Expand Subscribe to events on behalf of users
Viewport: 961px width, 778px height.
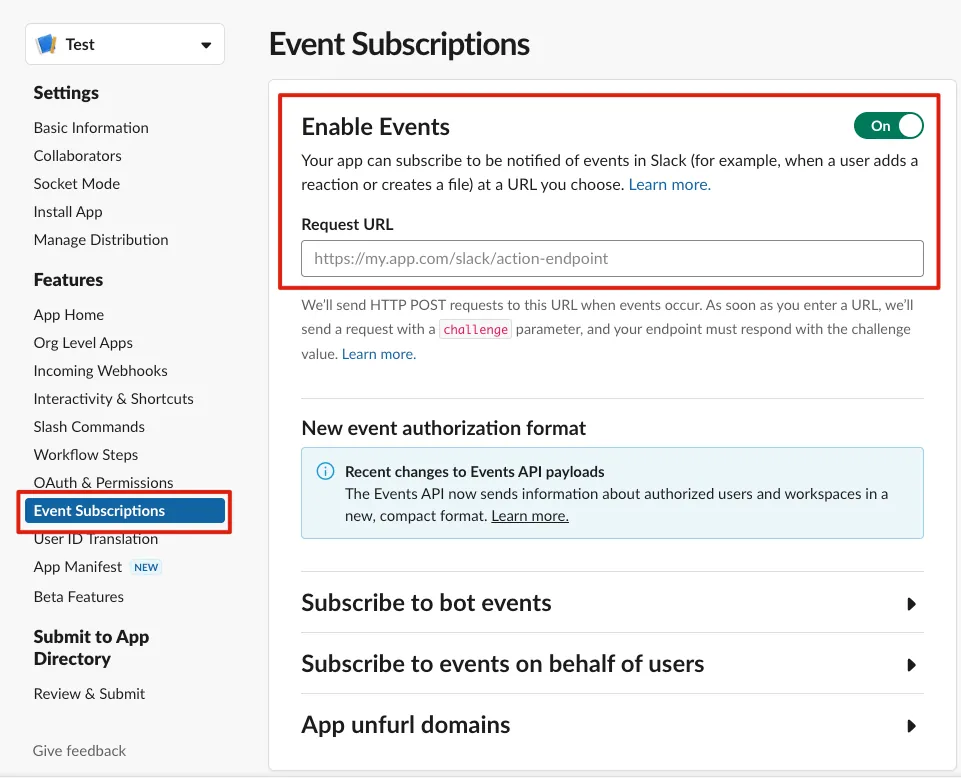pos(911,665)
